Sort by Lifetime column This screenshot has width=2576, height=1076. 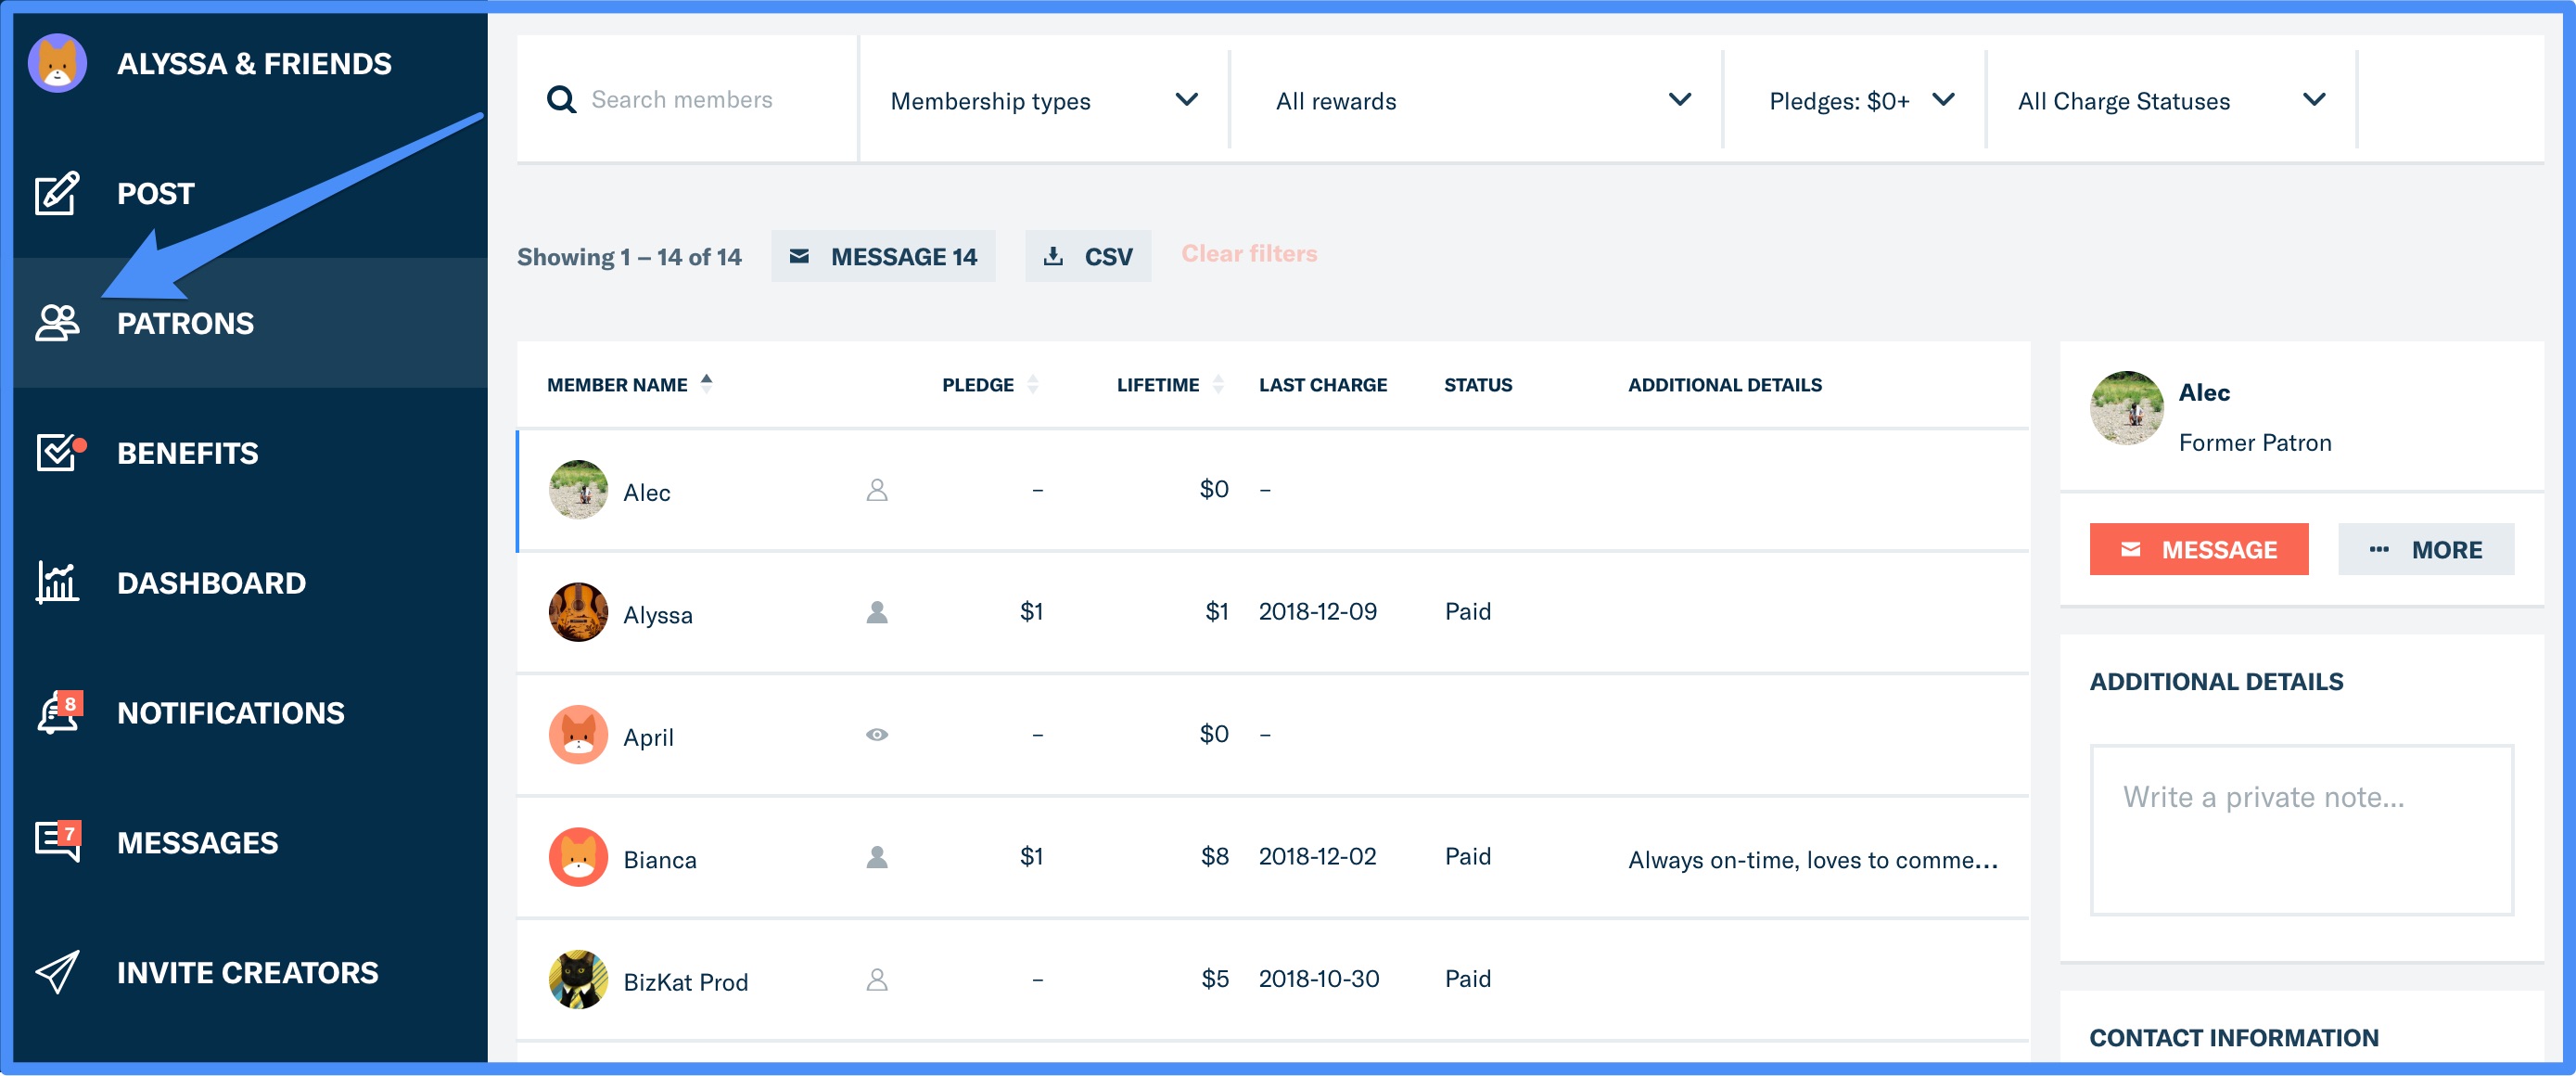click(x=1170, y=385)
